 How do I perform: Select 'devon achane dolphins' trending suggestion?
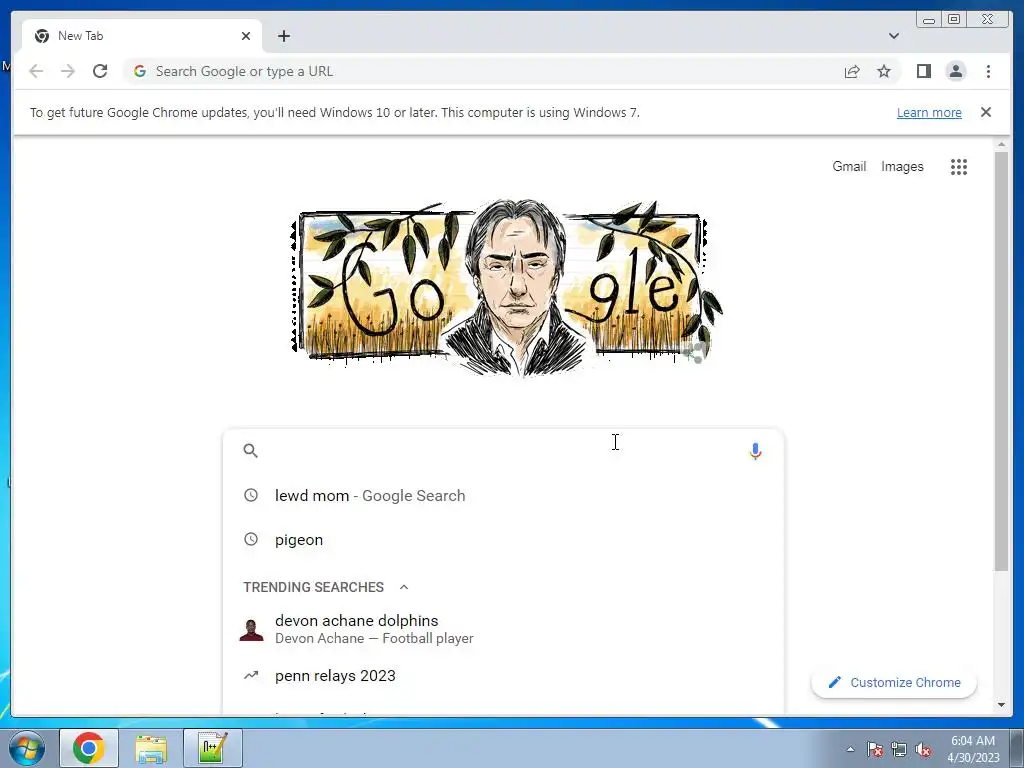(503, 629)
